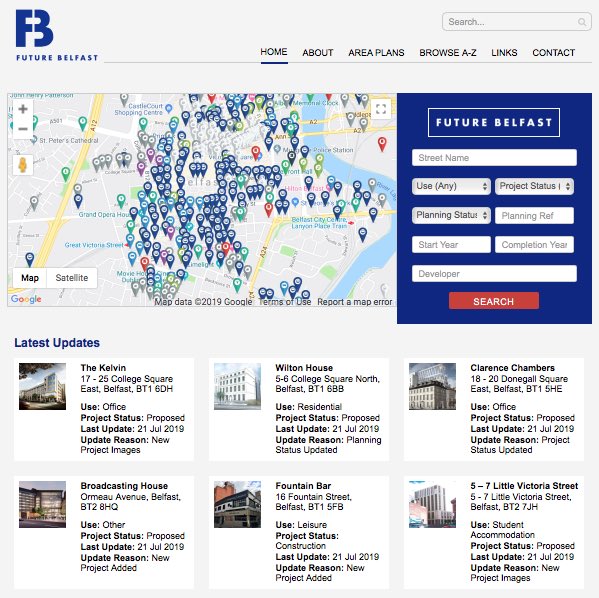This screenshot has width=599, height=598.
Task: Open 5-7 Little Victoria Street thumbnail
Action: 432,504
